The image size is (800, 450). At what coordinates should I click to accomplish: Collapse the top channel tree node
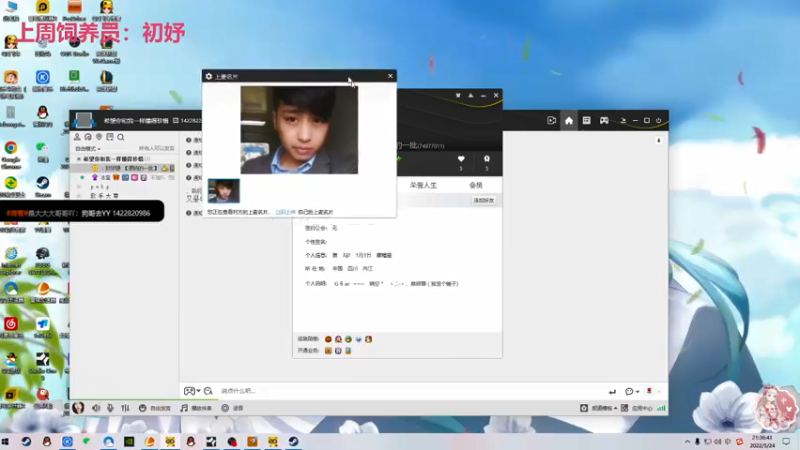[x=79, y=159]
